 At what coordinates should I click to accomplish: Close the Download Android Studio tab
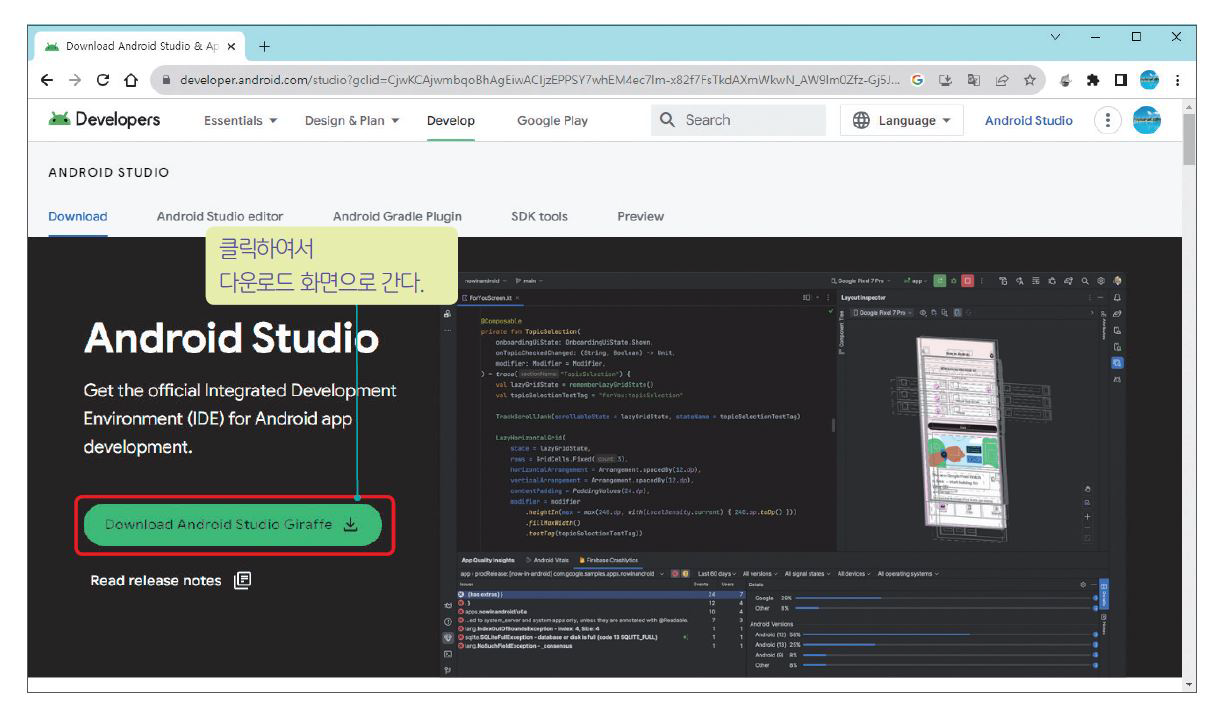coord(231,46)
